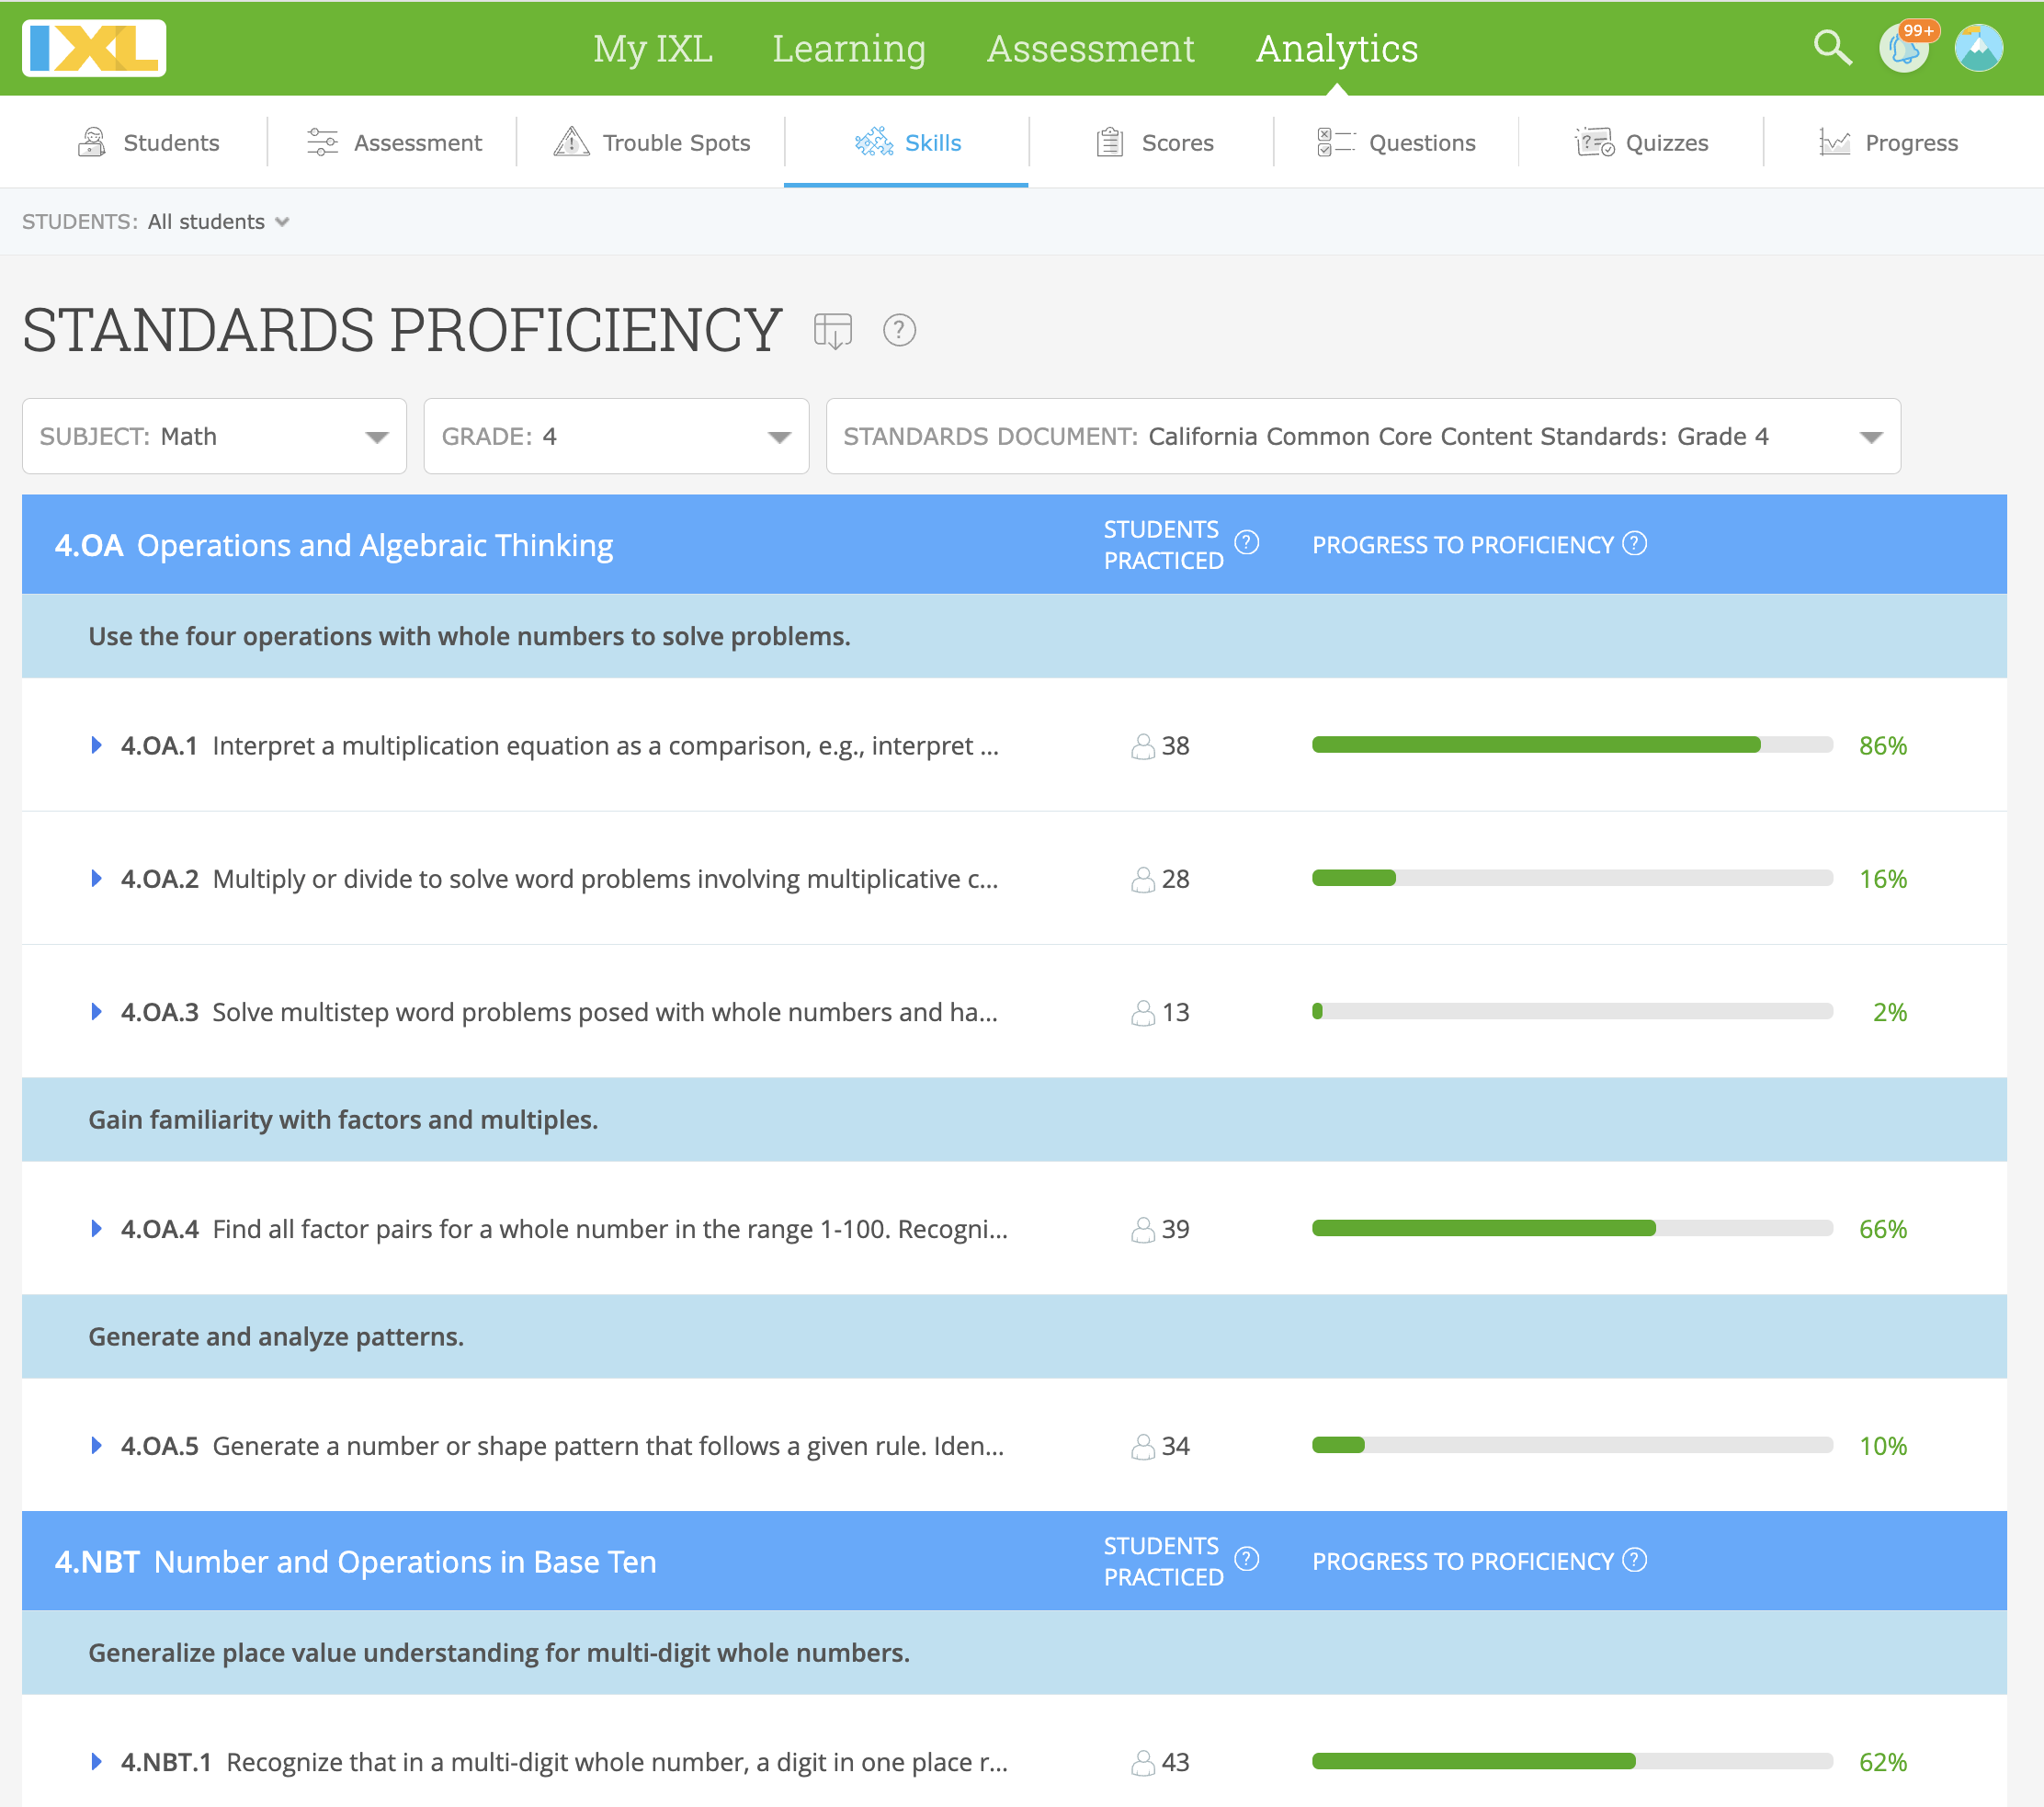Open the notifications bell showing 99+
This screenshot has width=2044, height=1807.
tap(1903, 47)
